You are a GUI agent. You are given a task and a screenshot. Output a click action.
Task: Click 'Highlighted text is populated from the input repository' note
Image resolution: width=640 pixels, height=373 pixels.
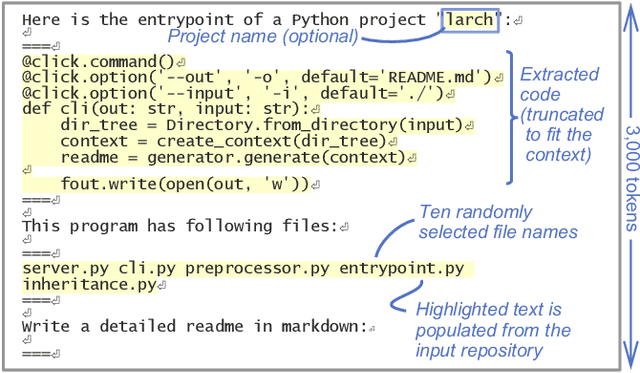pos(493,330)
